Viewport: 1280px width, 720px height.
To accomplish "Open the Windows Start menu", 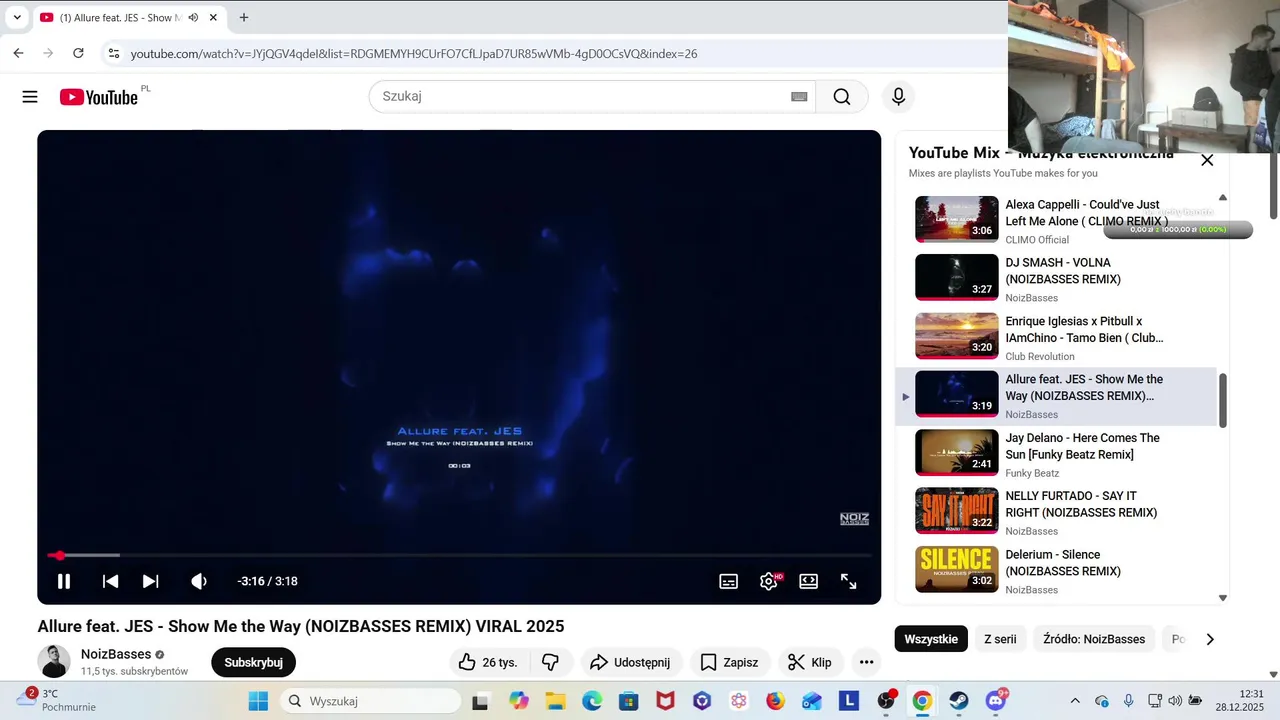I will pyautogui.click(x=258, y=701).
